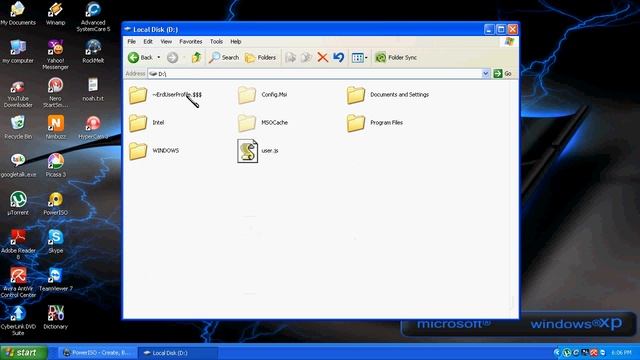This screenshot has height=360, width=640.
Task: Open the Back history dropdown arrow
Action: [x=159, y=58]
